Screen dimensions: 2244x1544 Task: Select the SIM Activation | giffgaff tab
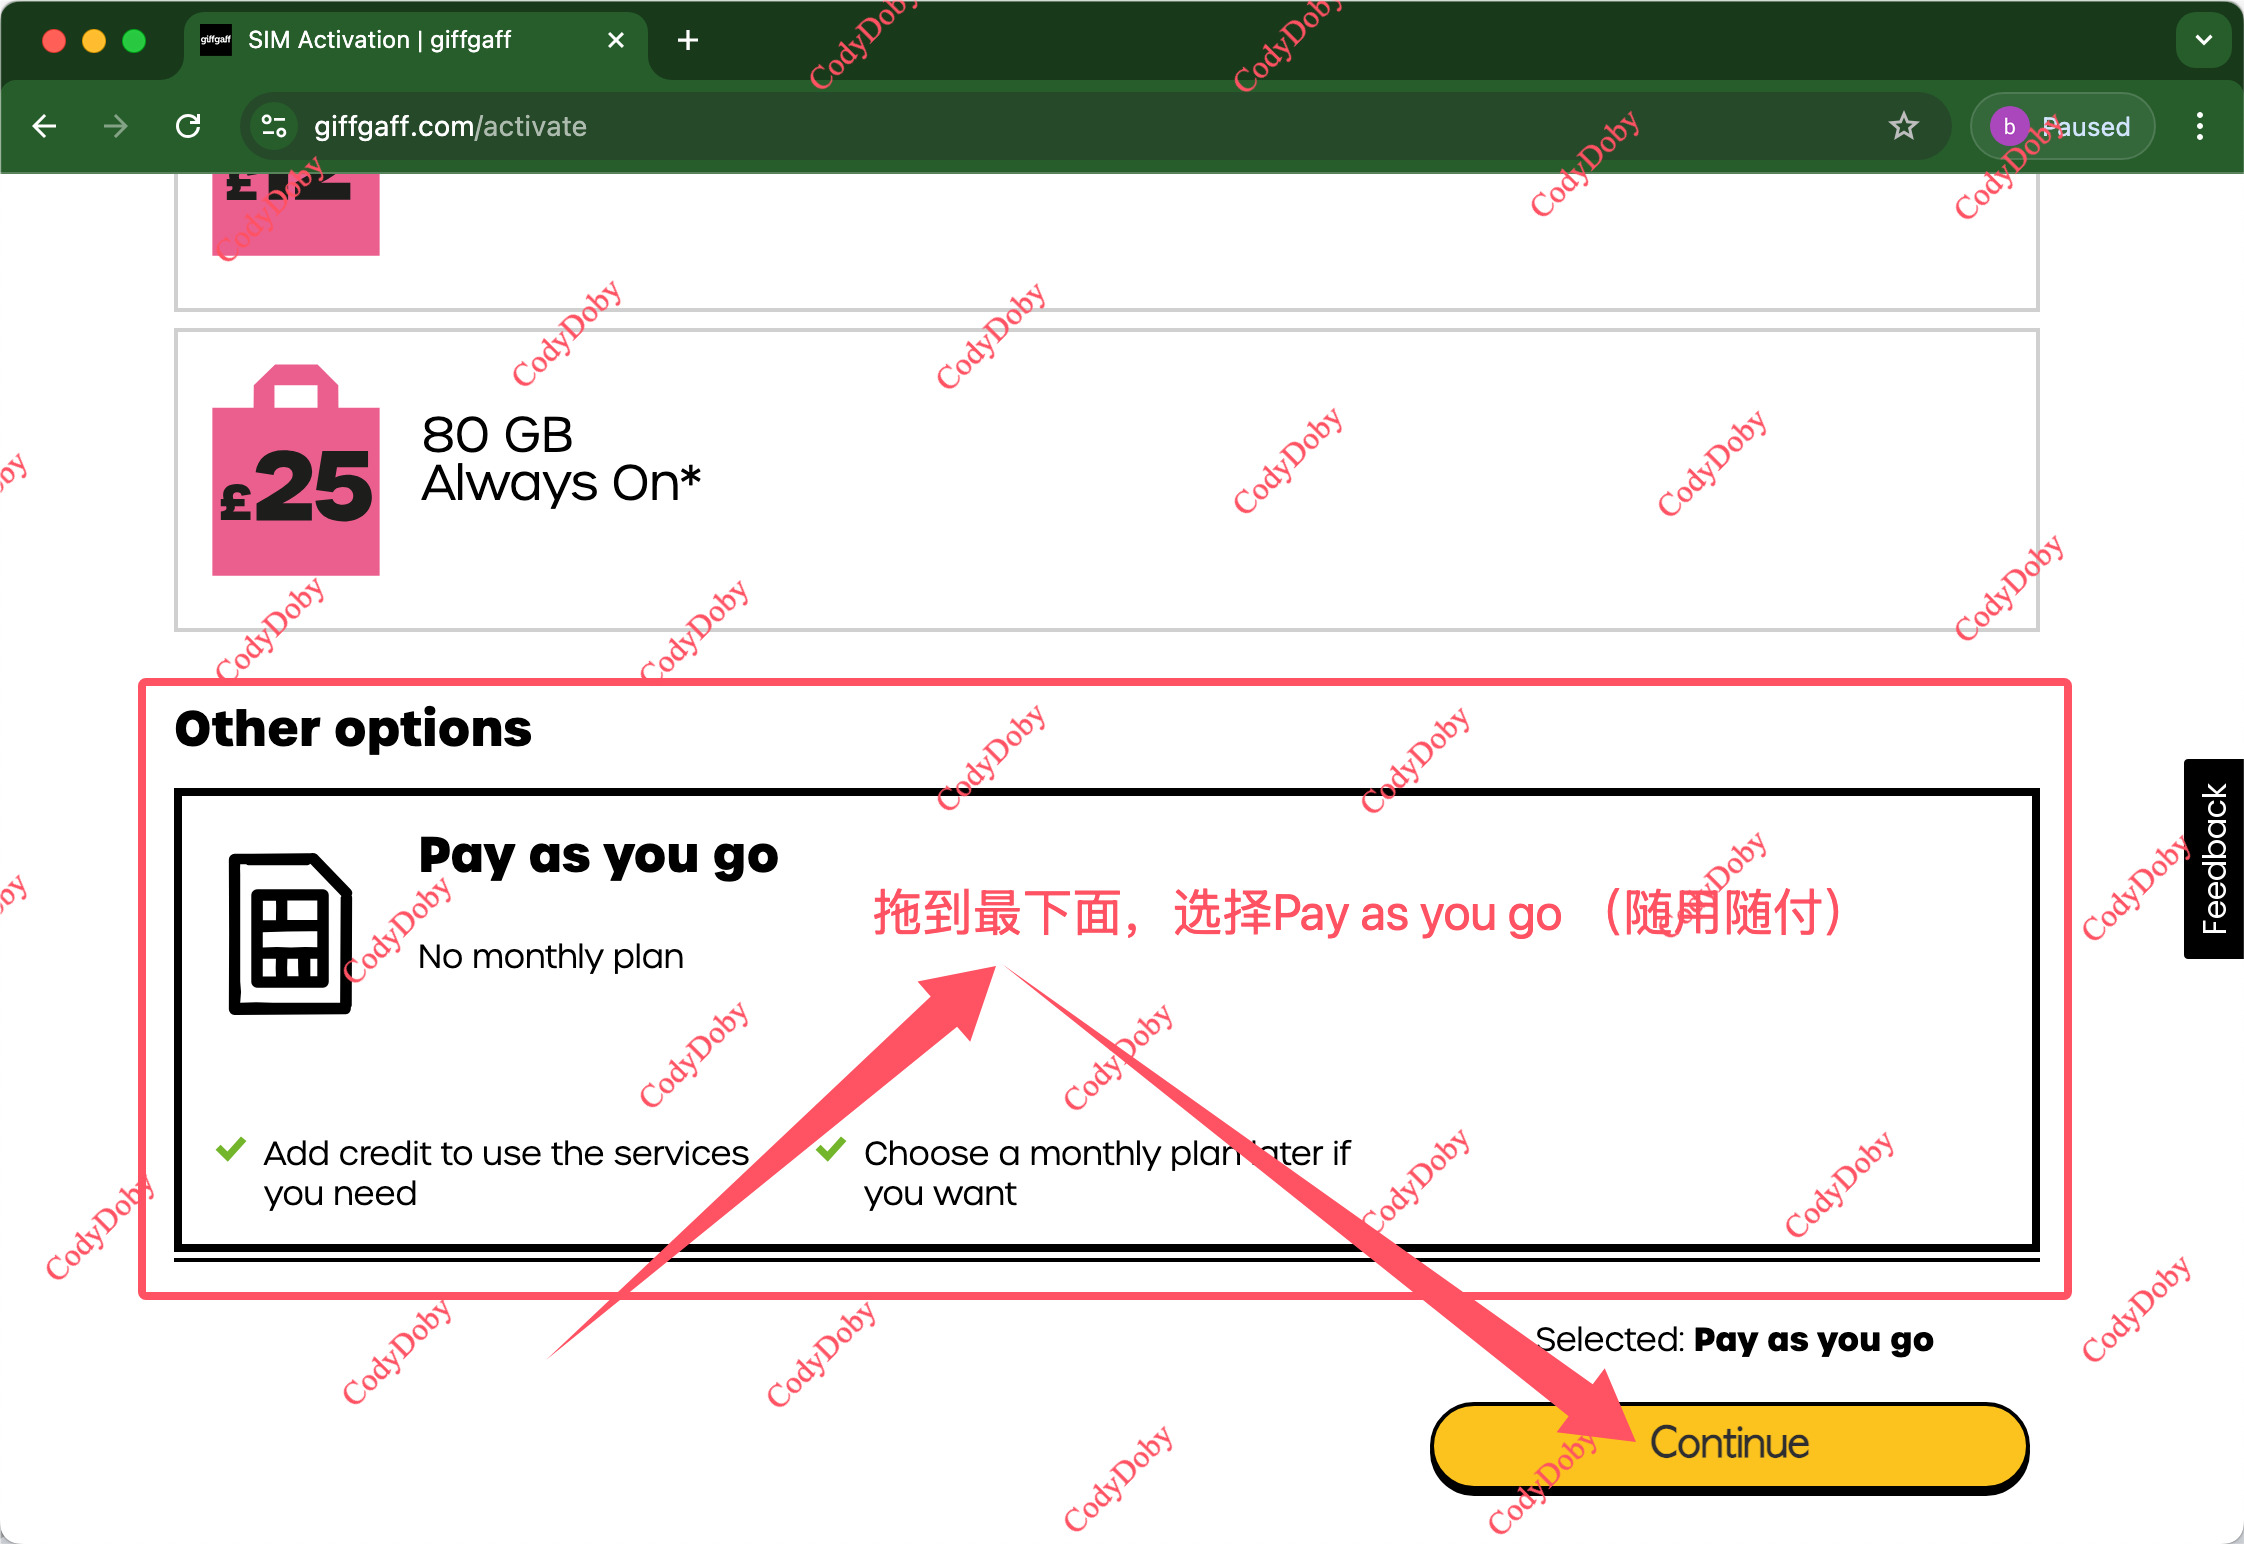click(415, 42)
